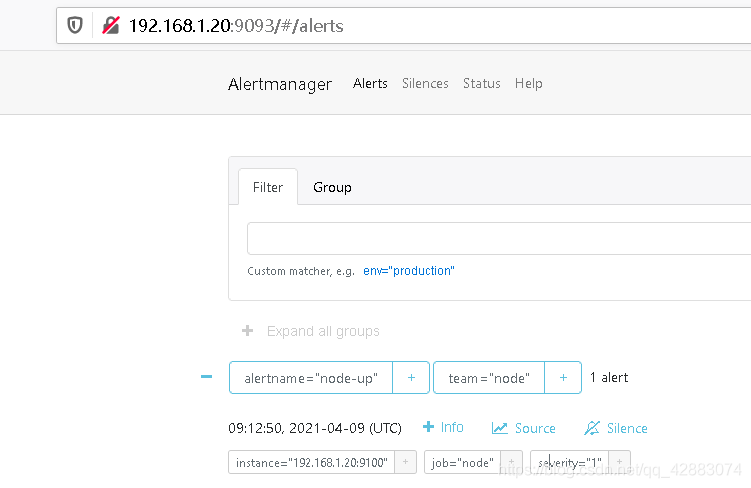Expand all groups
Viewport: 751px width, 488px height.
[311, 331]
